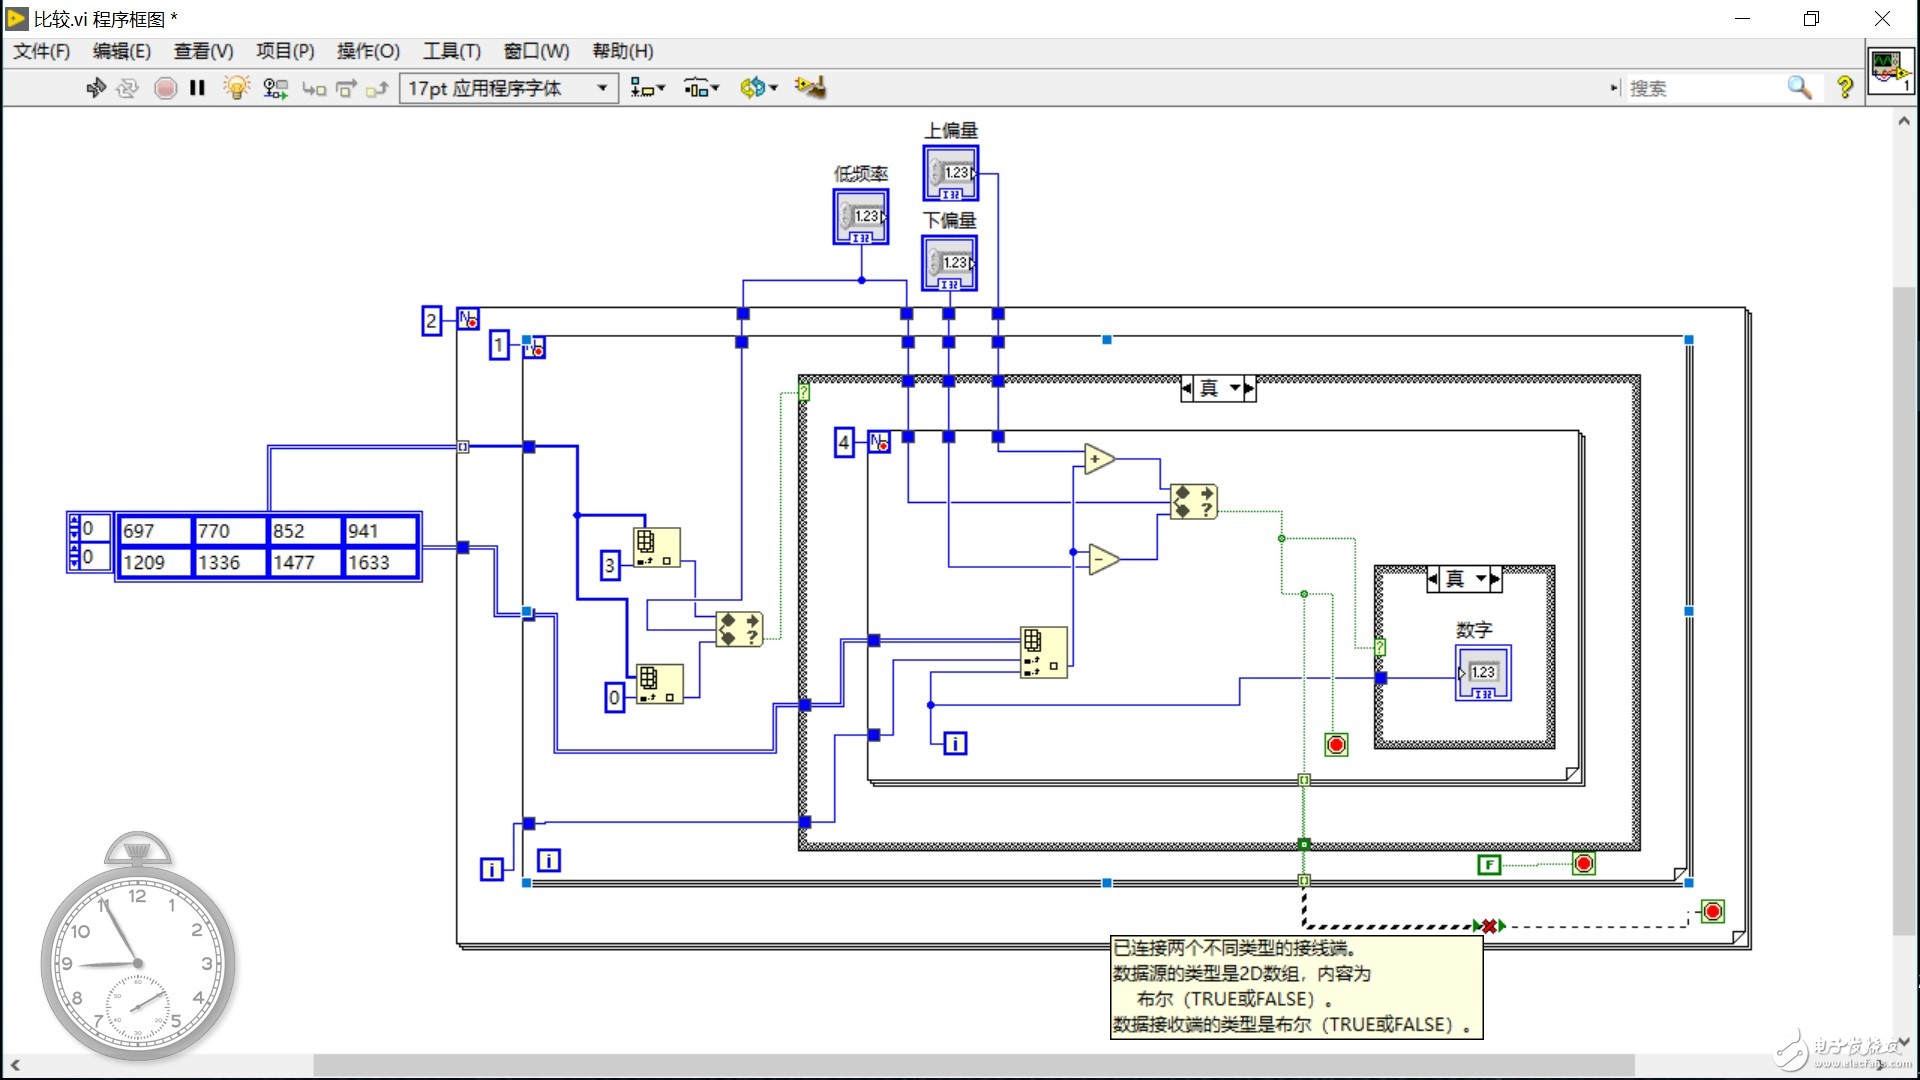Toggle Highlight Execution light bulb
1920x1080 pixels.
tap(236, 88)
